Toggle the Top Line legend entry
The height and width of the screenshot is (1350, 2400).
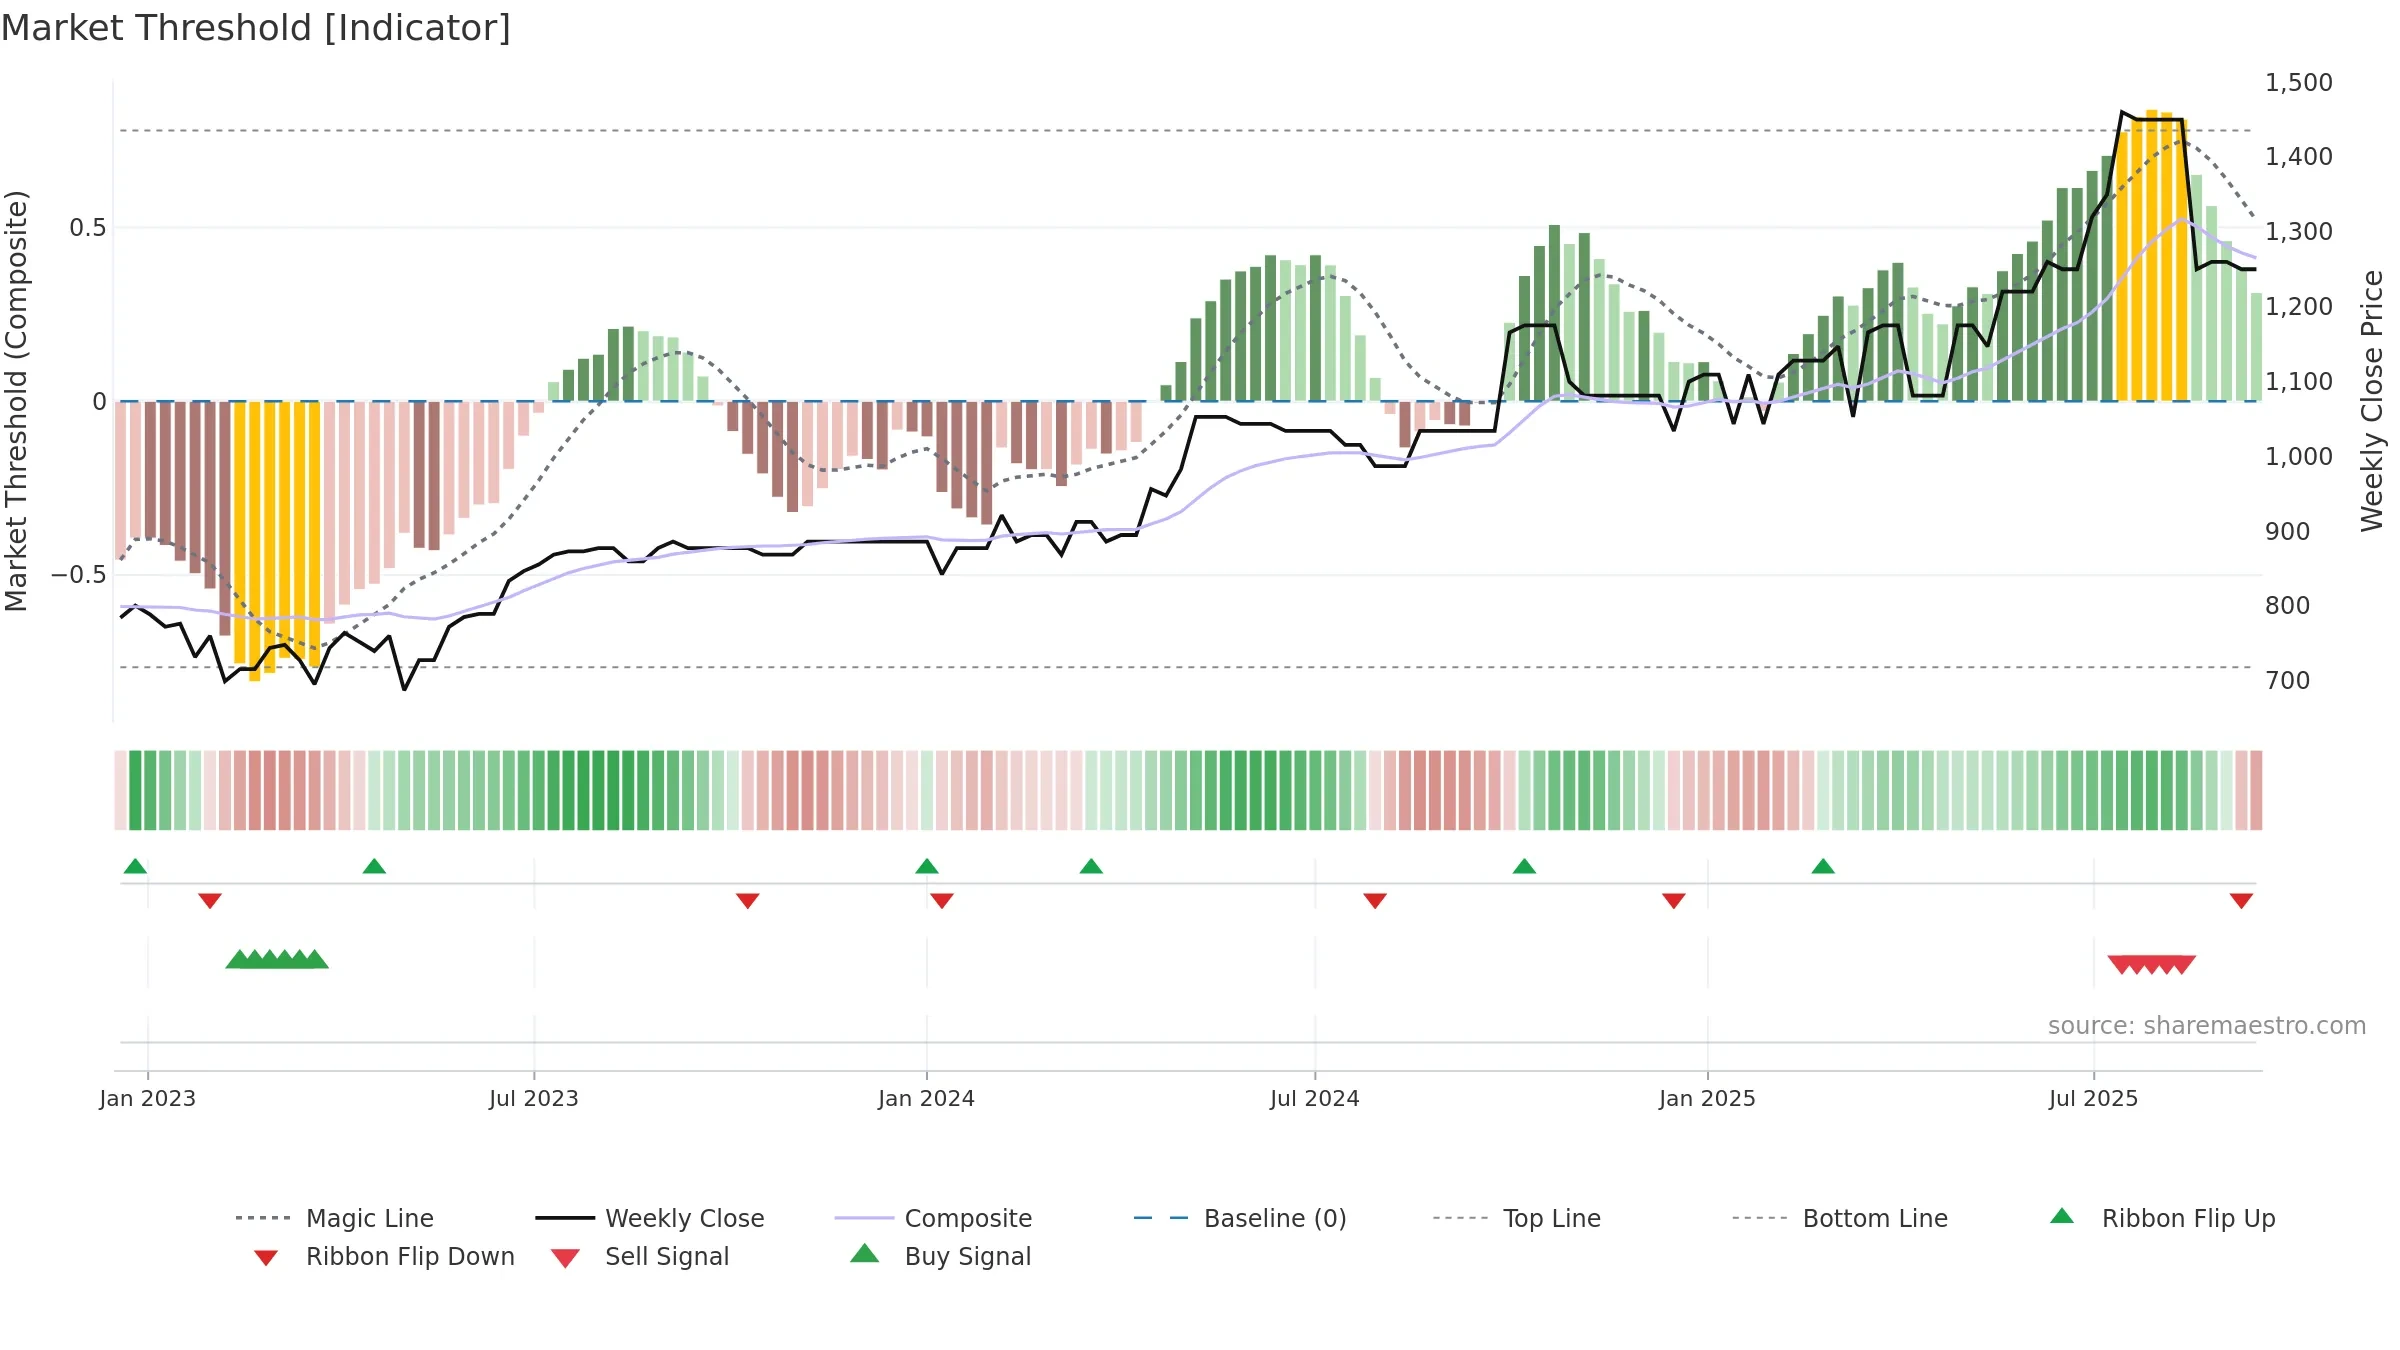[x=1516, y=1218]
